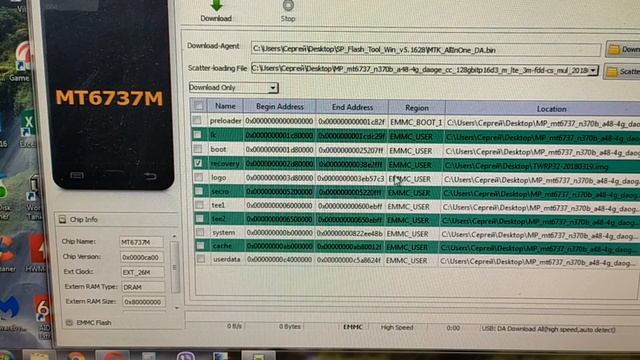
Task: Sort by the End Address column header
Action: point(352,107)
